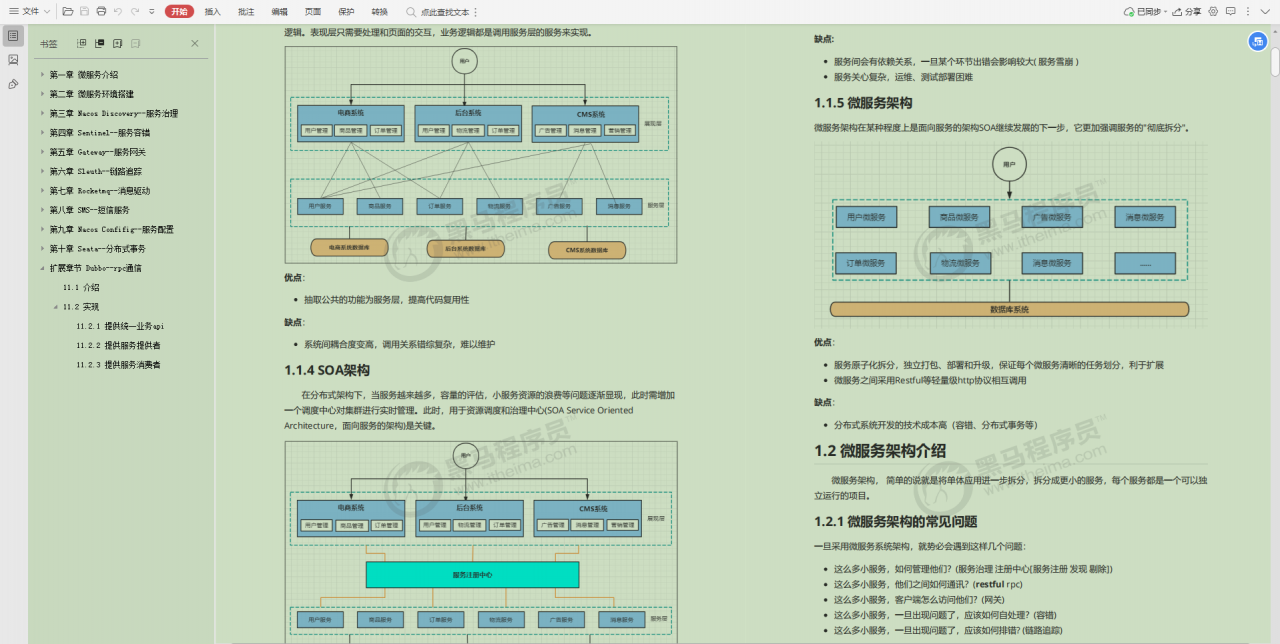The height and width of the screenshot is (644, 1280).
Task: Open the 页面 tab
Action: (313, 11)
